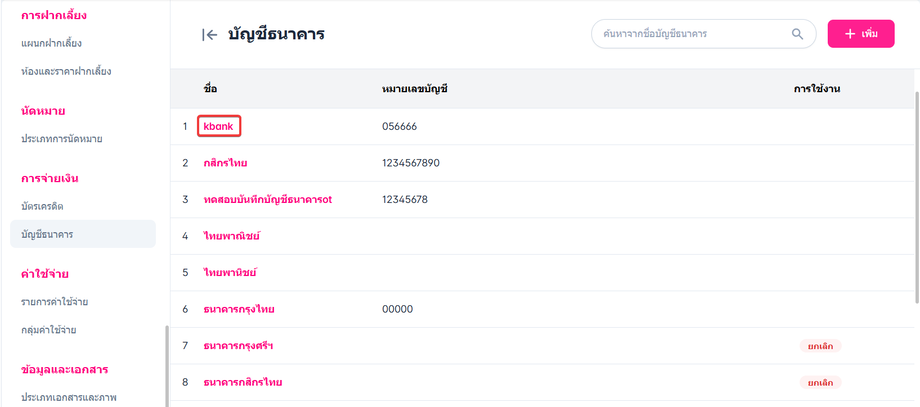920x407 pixels.
Task: Select บัญชีธนาคาร in sidebar
Action: (47, 234)
